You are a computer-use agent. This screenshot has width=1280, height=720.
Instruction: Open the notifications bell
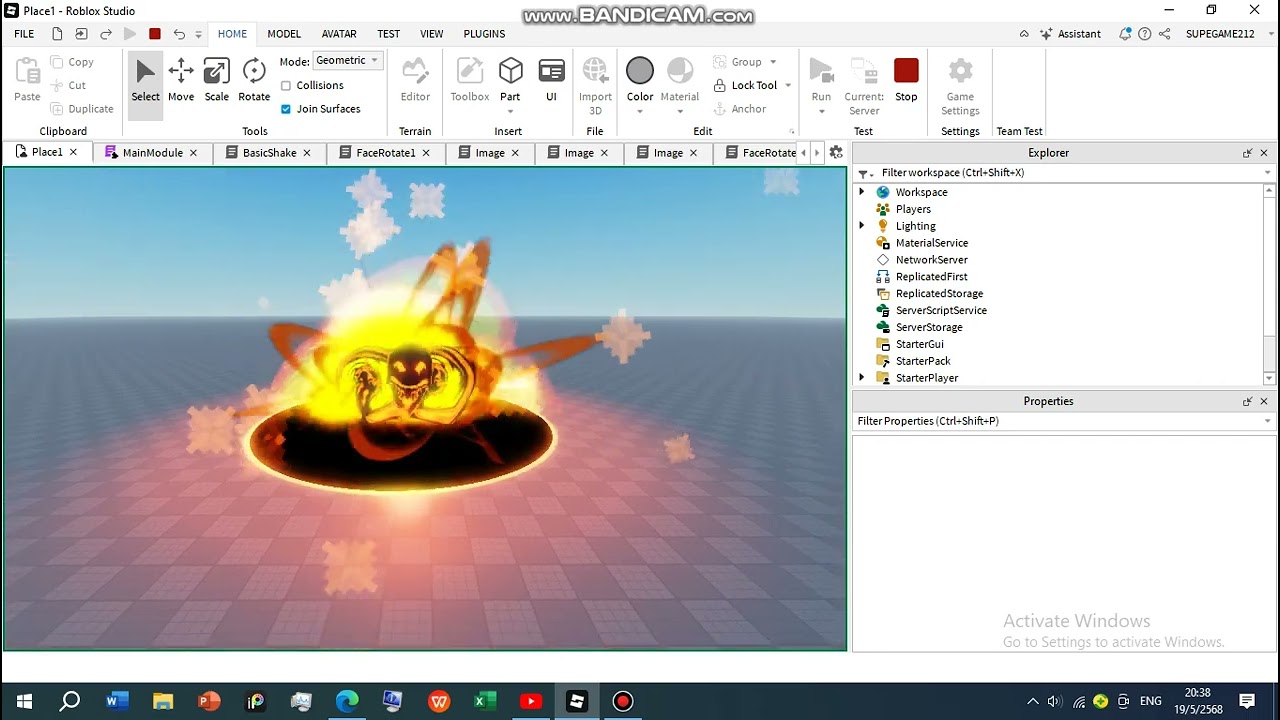(1125, 34)
